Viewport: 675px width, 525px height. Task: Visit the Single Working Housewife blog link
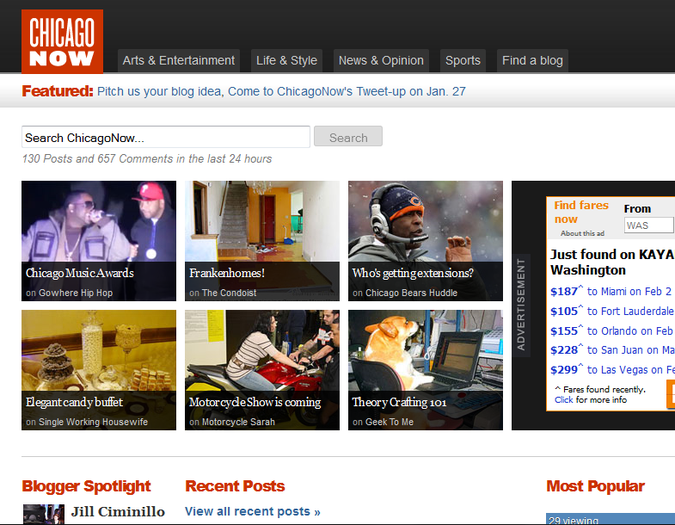pos(93,422)
